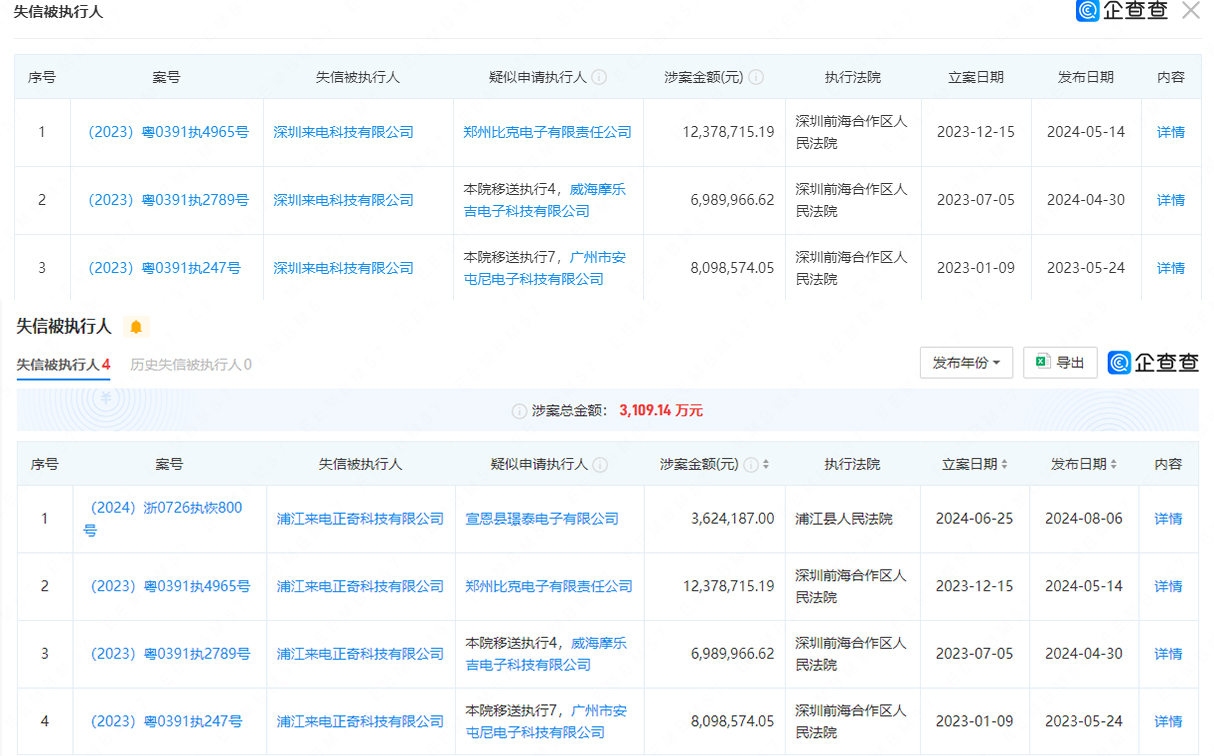Select amount 6,989,966.62 in the 浦江来电正奇 table
The height and width of the screenshot is (756, 1214).
pyautogui.click(x=733, y=654)
